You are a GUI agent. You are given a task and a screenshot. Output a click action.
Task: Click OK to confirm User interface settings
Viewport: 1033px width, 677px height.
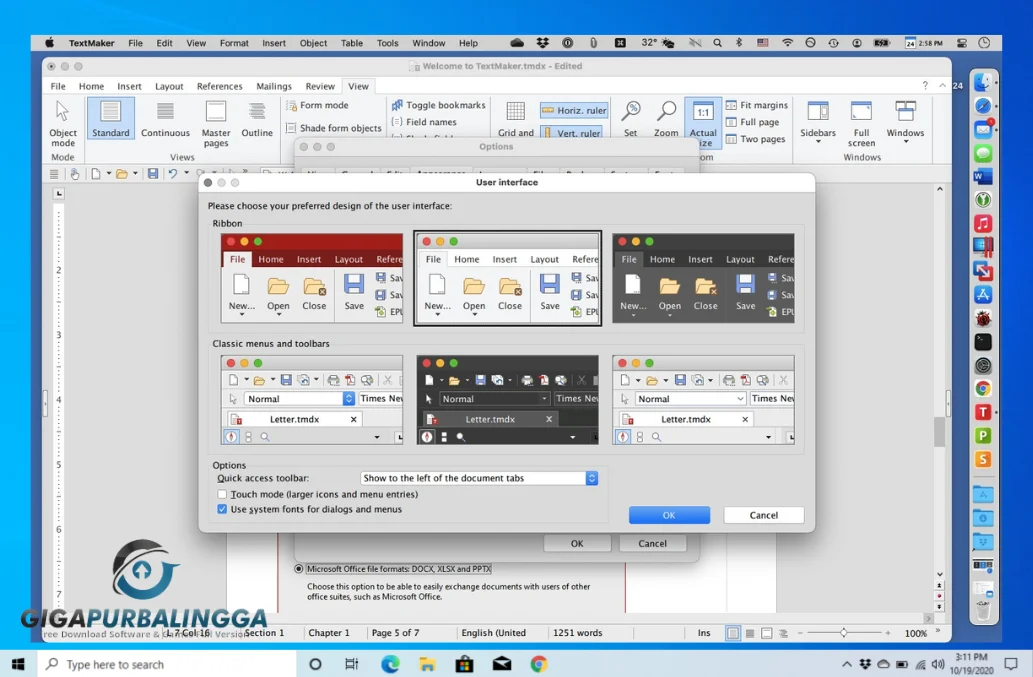click(668, 515)
